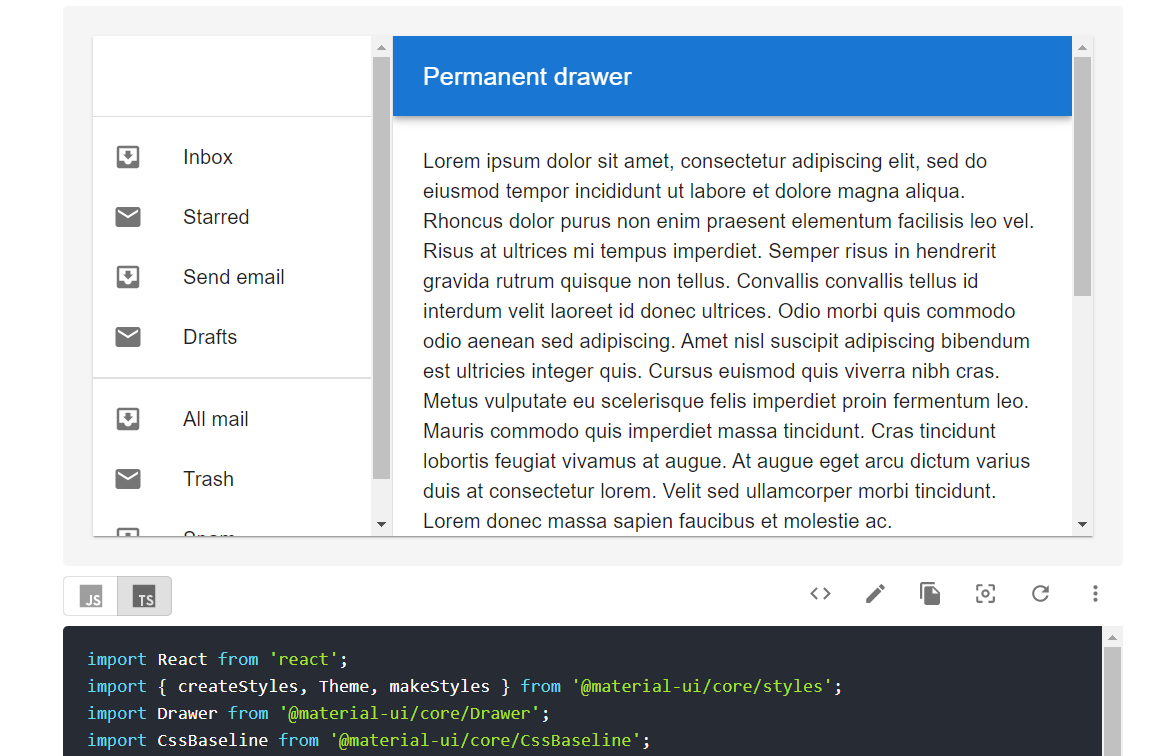Click the envelope icon beside Trash
Image resolution: width=1159 pixels, height=756 pixels.
128,479
